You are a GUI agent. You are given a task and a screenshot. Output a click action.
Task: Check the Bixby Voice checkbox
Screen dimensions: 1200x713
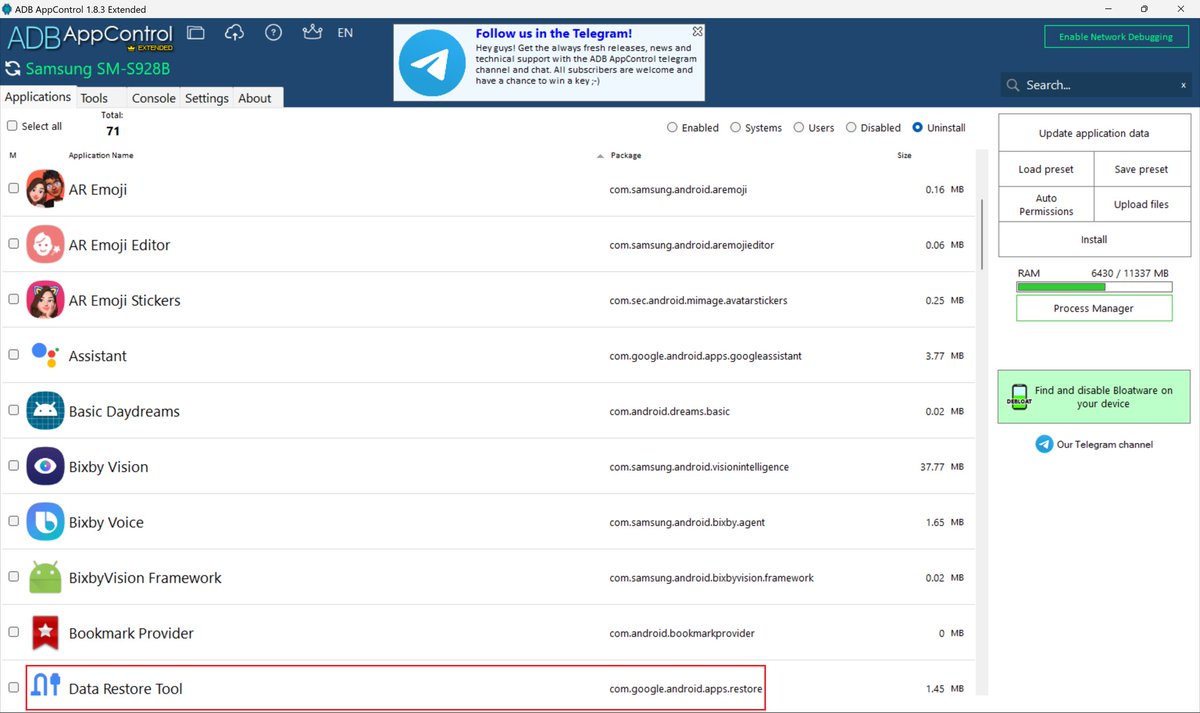pos(13,521)
